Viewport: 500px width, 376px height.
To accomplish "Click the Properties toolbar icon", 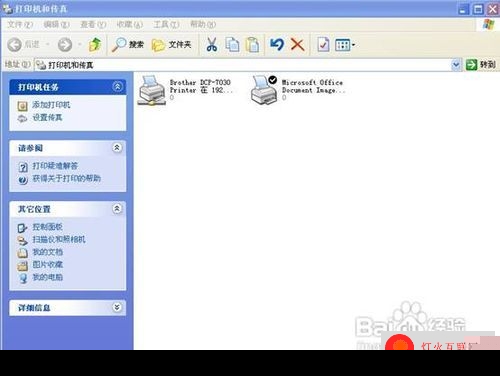I will 323,44.
